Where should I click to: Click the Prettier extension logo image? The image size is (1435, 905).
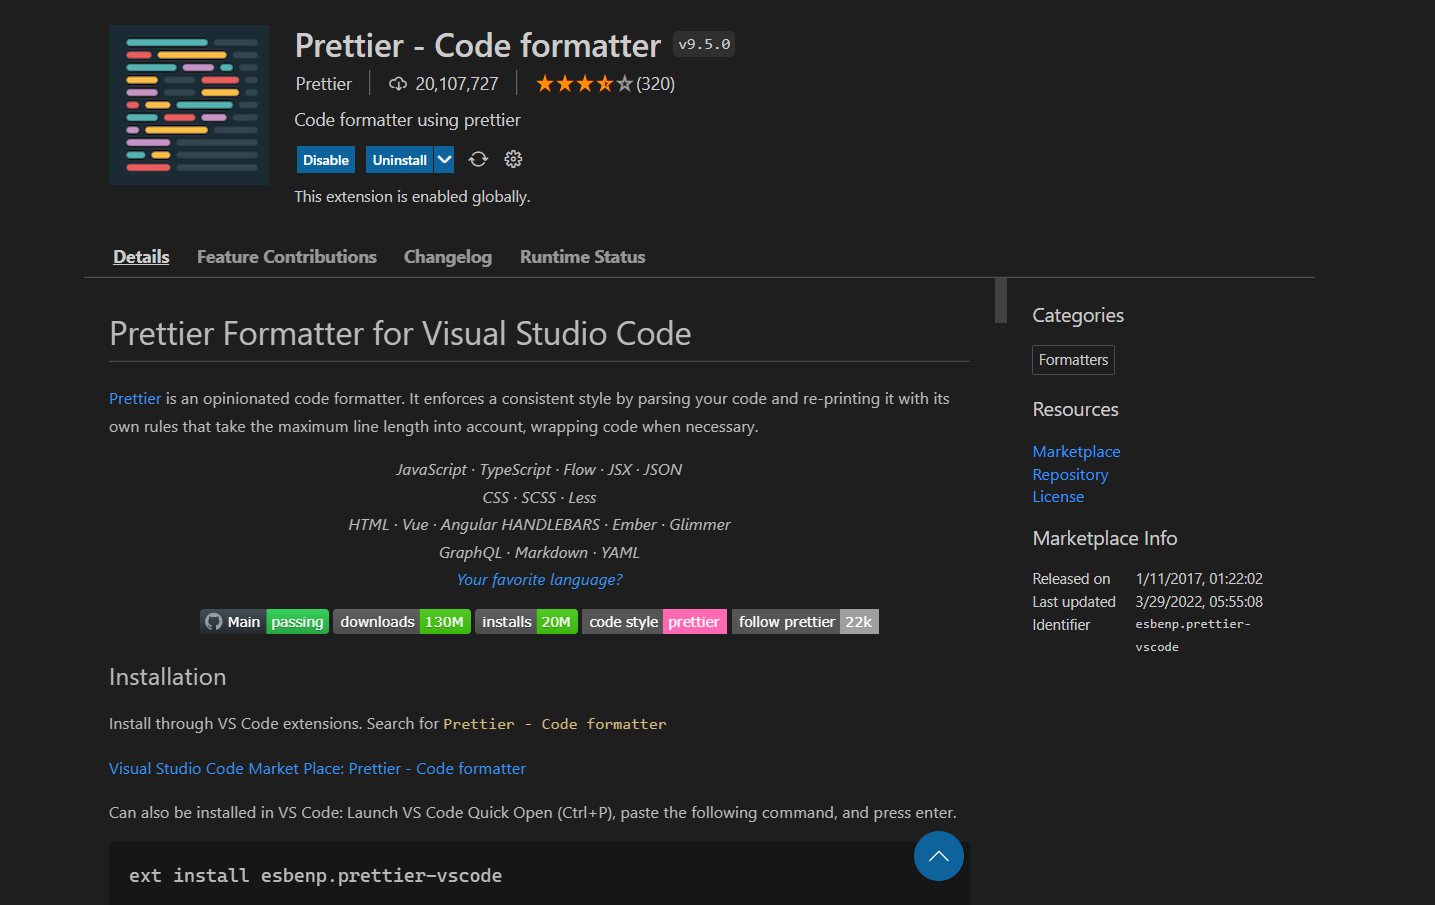[189, 105]
